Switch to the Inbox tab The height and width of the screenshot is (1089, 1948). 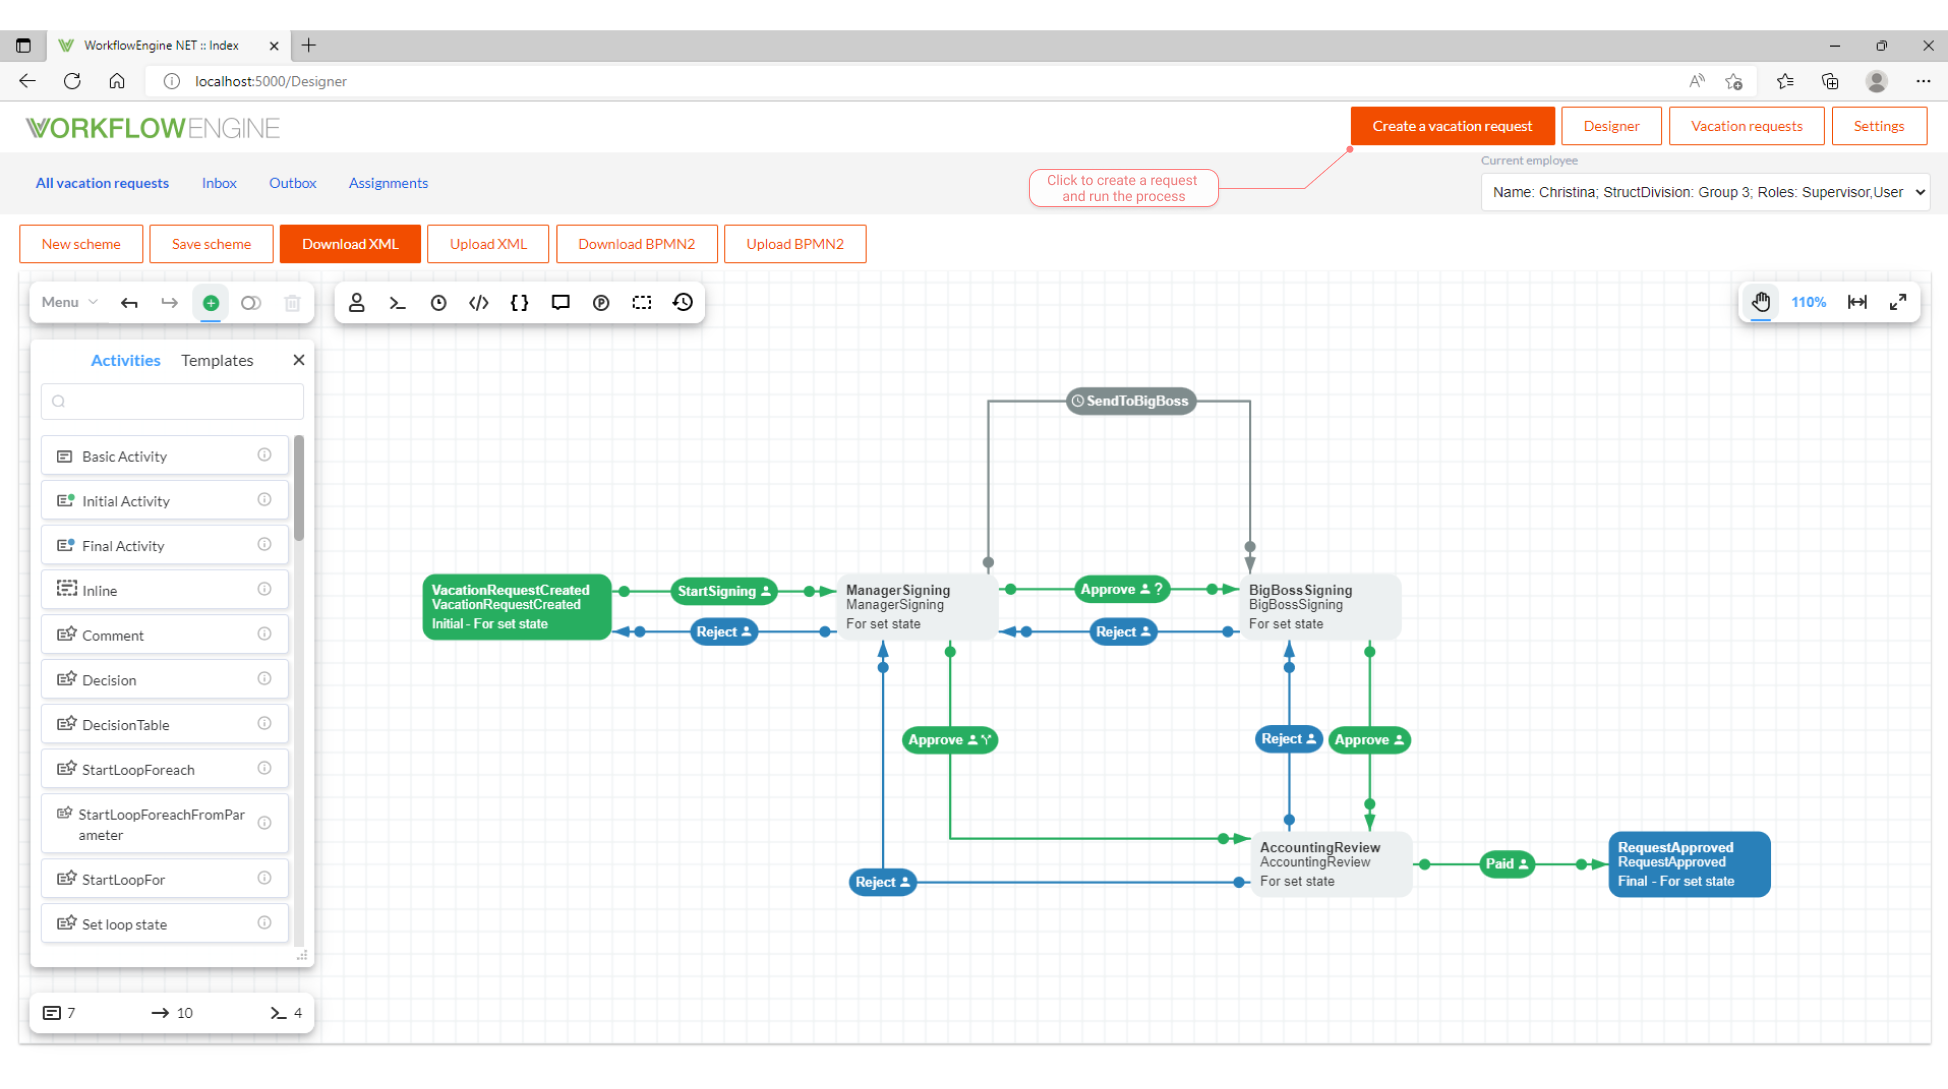click(x=219, y=183)
